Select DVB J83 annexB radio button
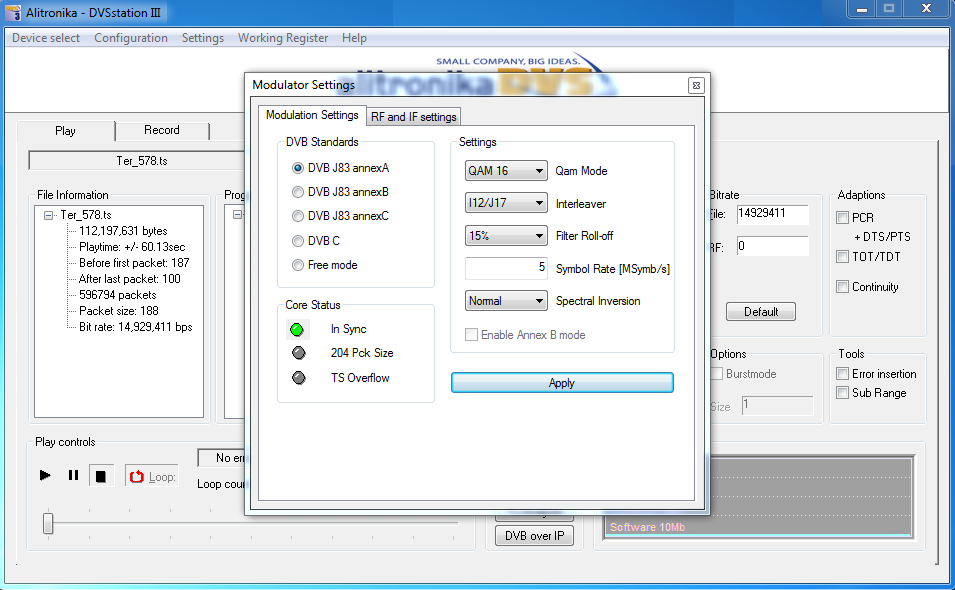The width and height of the screenshot is (955, 590). pyautogui.click(x=298, y=192)
